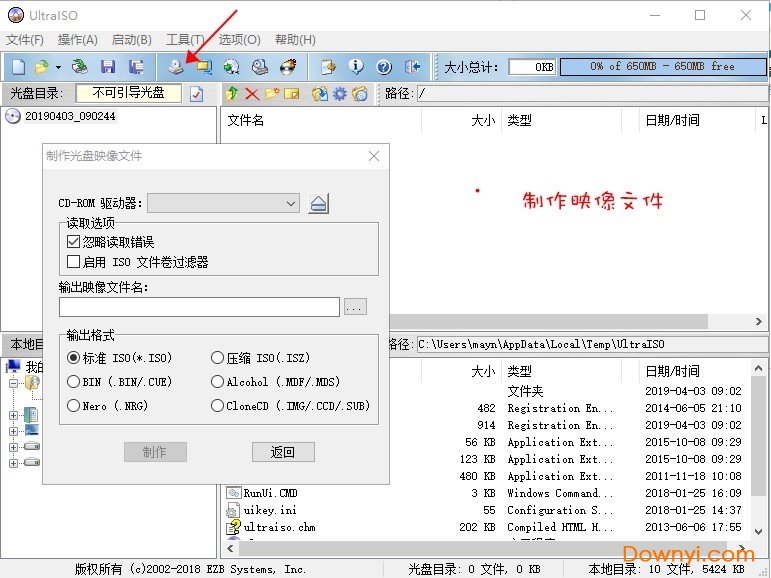Expand the first collapsed local tree node

pos(13,415)
